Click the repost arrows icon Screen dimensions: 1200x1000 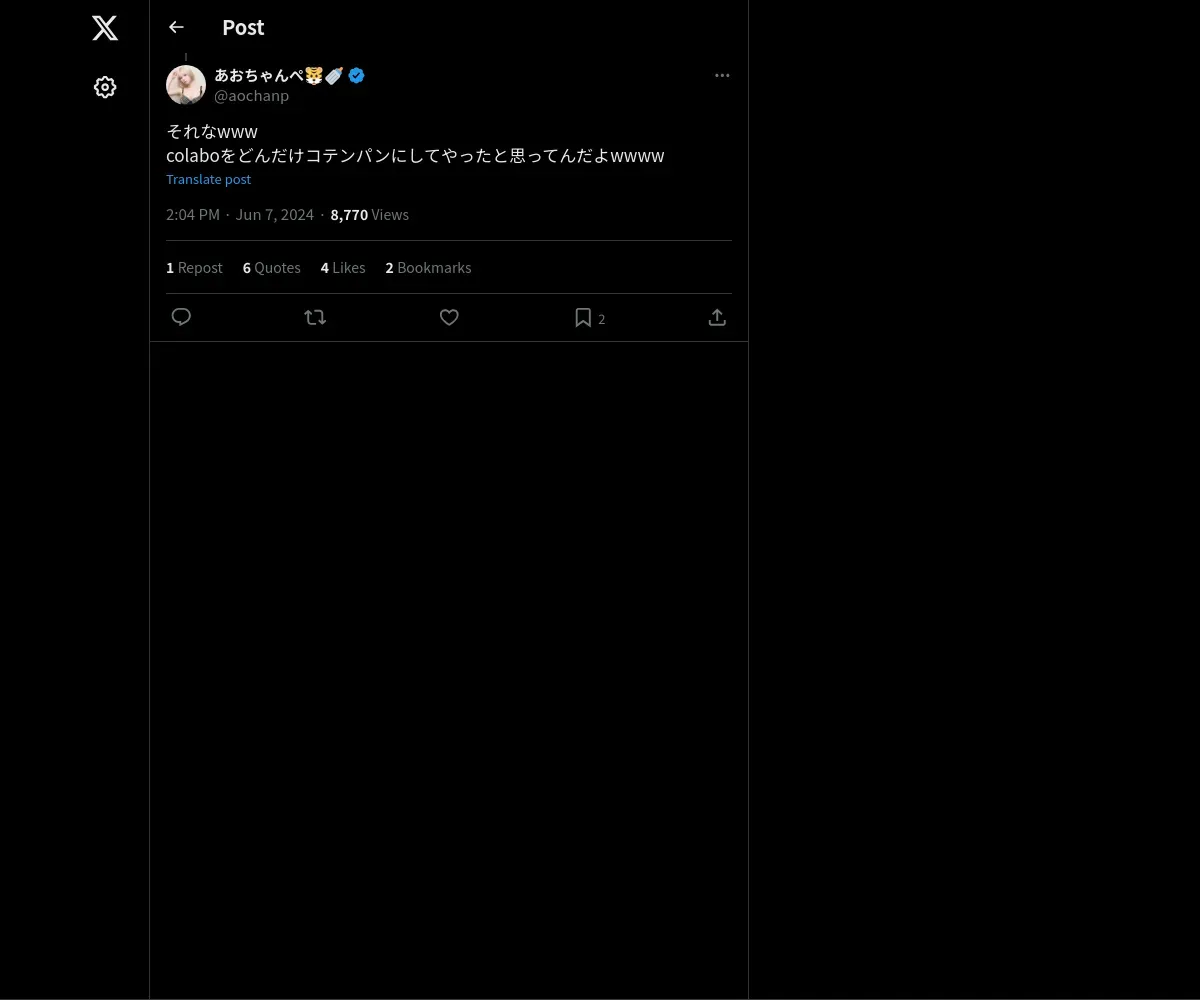click(x=315, y=317)
